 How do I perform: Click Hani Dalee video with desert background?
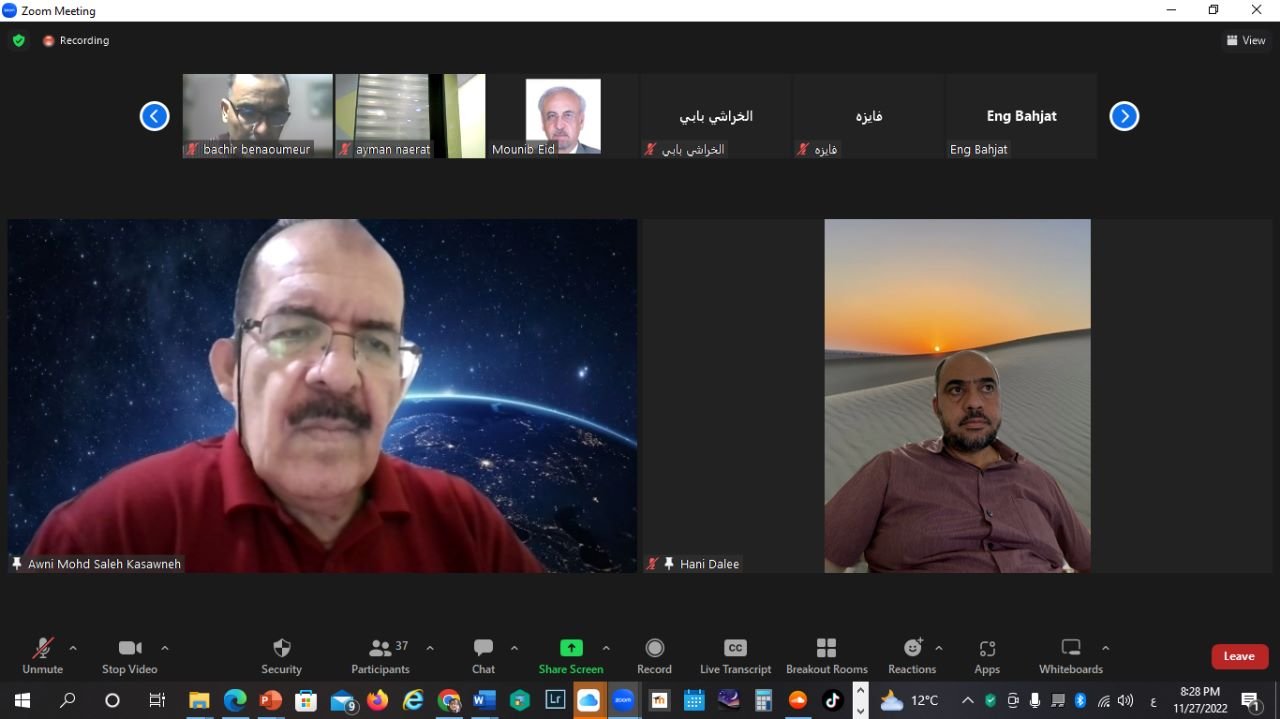pyautogui.click(x=957, y=396)
